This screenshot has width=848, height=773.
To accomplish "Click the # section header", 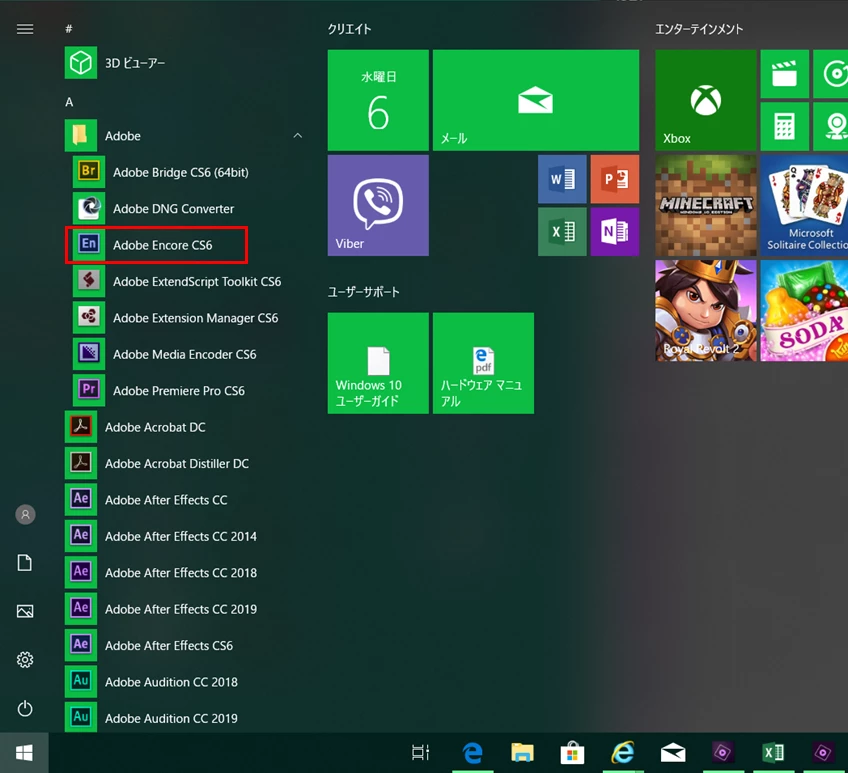I will click(69, 29).
